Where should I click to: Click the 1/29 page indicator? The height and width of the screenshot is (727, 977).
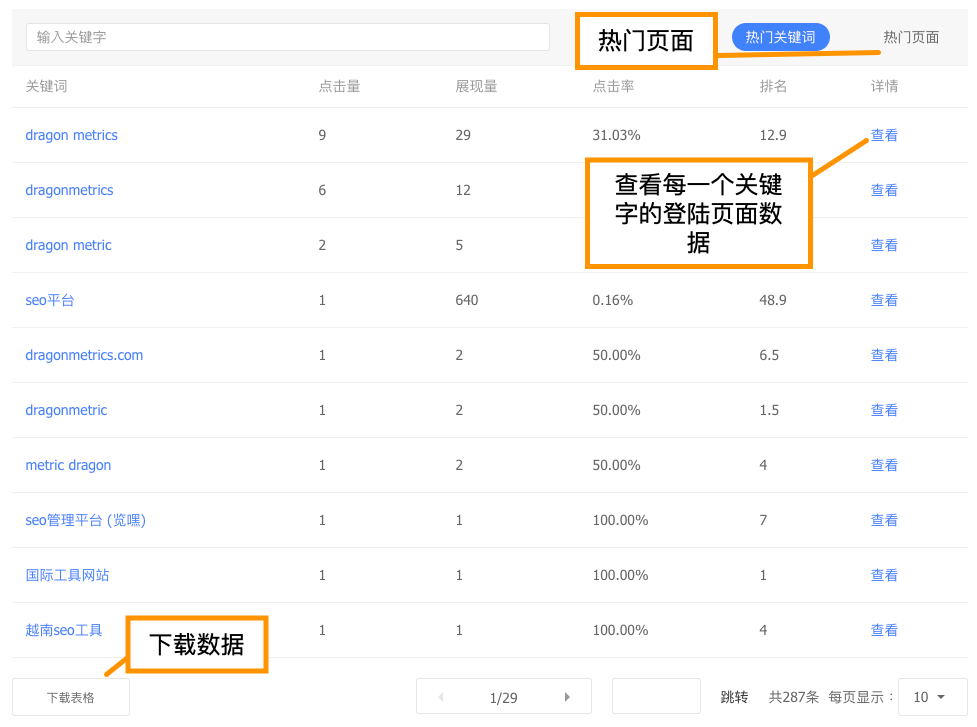point(503,698)
